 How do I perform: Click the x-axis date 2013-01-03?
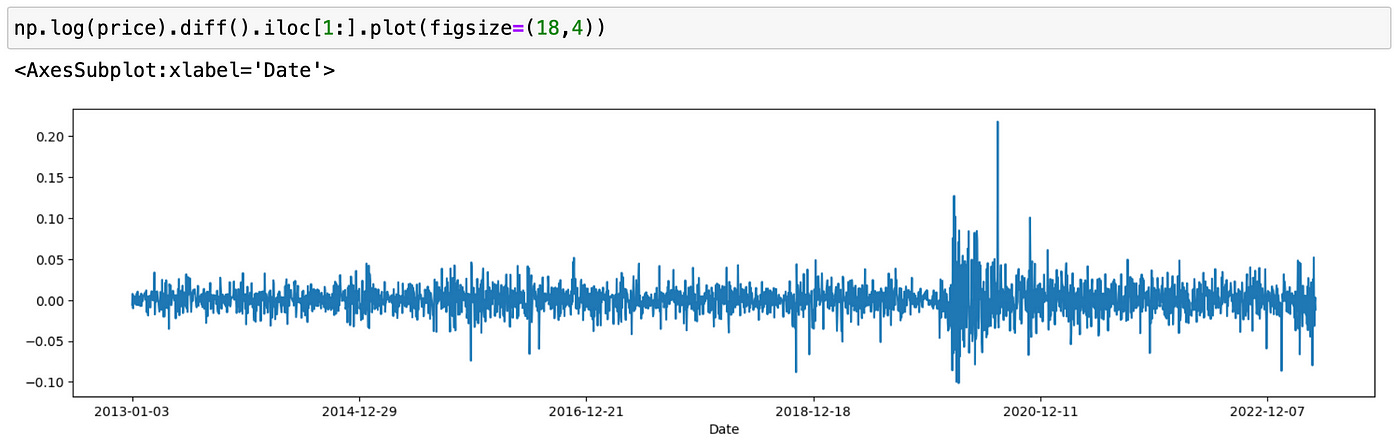(131, 410)
